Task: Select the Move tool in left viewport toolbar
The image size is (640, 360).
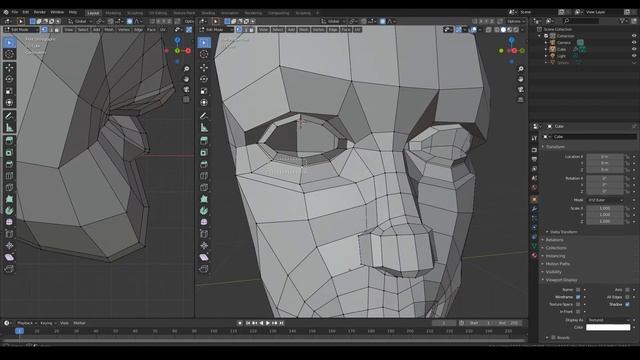Action: click(9, 67)
